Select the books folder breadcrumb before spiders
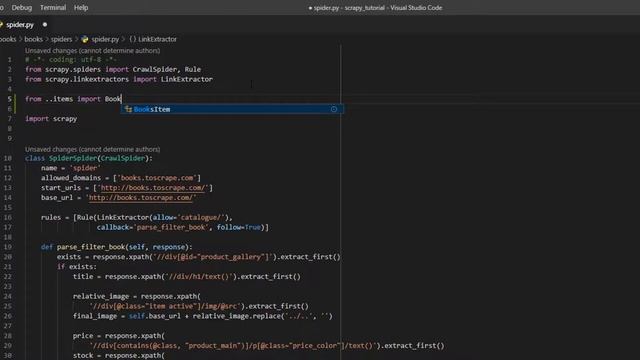This screenshot has height=360, width=640. pyautogui.click(x=33, y=39)
